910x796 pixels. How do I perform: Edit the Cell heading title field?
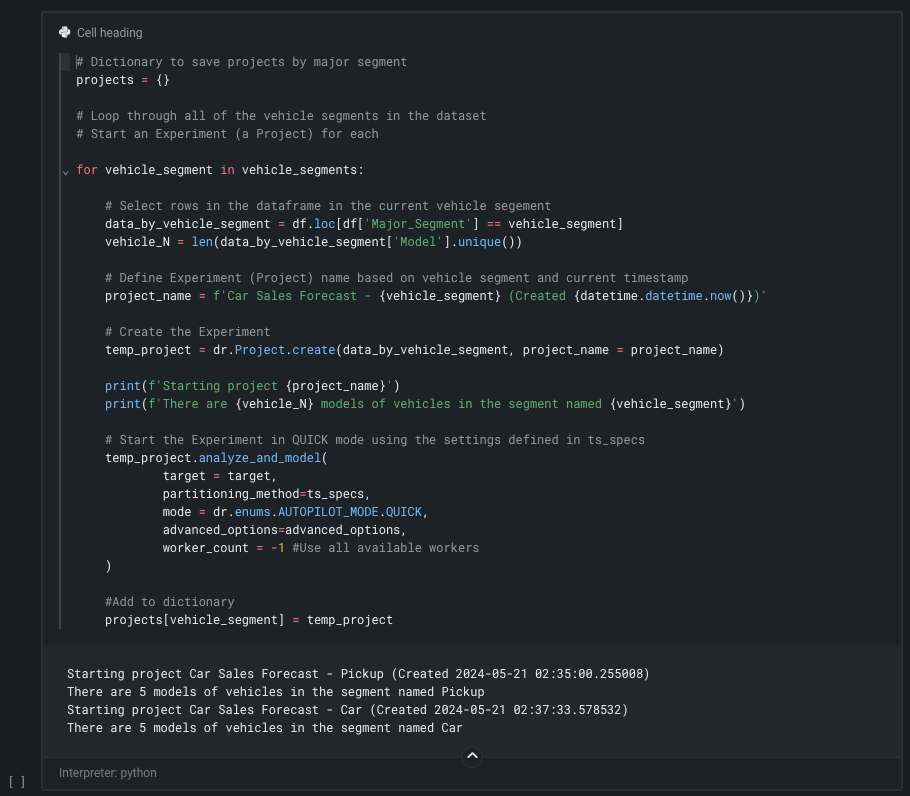pyautogui.click(x=110, y=33)
